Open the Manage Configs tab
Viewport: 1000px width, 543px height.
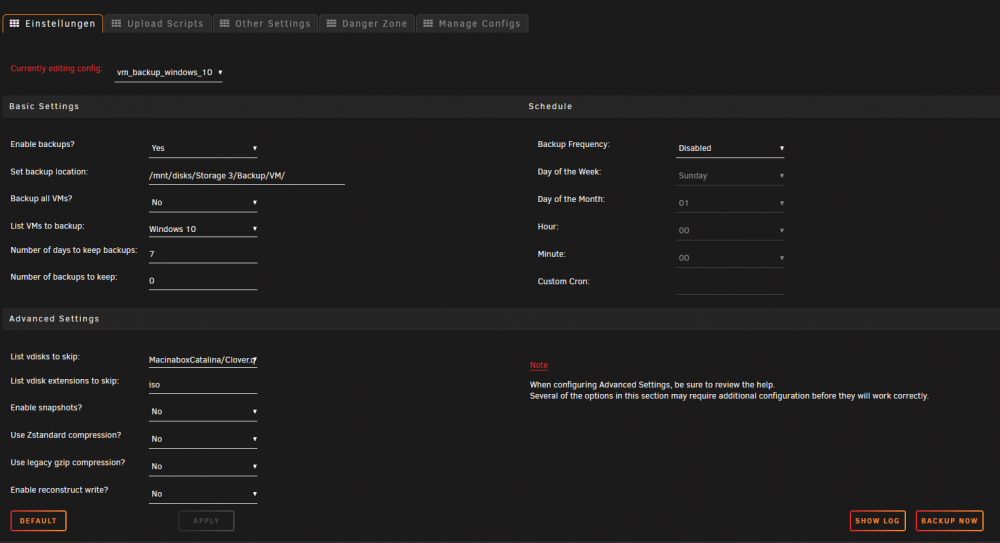point(472,24)
